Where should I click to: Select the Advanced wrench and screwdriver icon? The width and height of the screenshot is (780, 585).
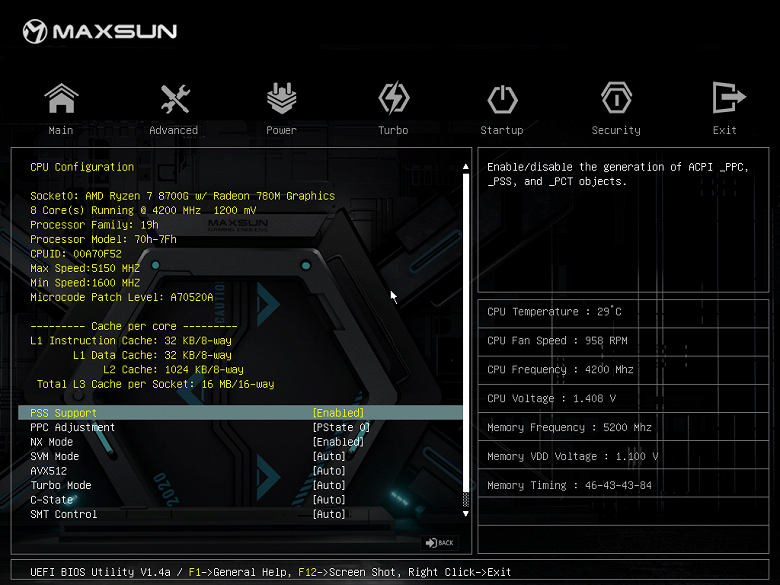174,99
